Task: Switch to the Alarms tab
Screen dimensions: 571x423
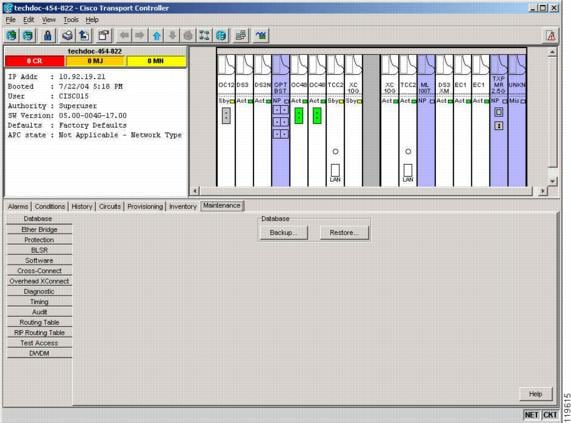Action: coord(18,206)
